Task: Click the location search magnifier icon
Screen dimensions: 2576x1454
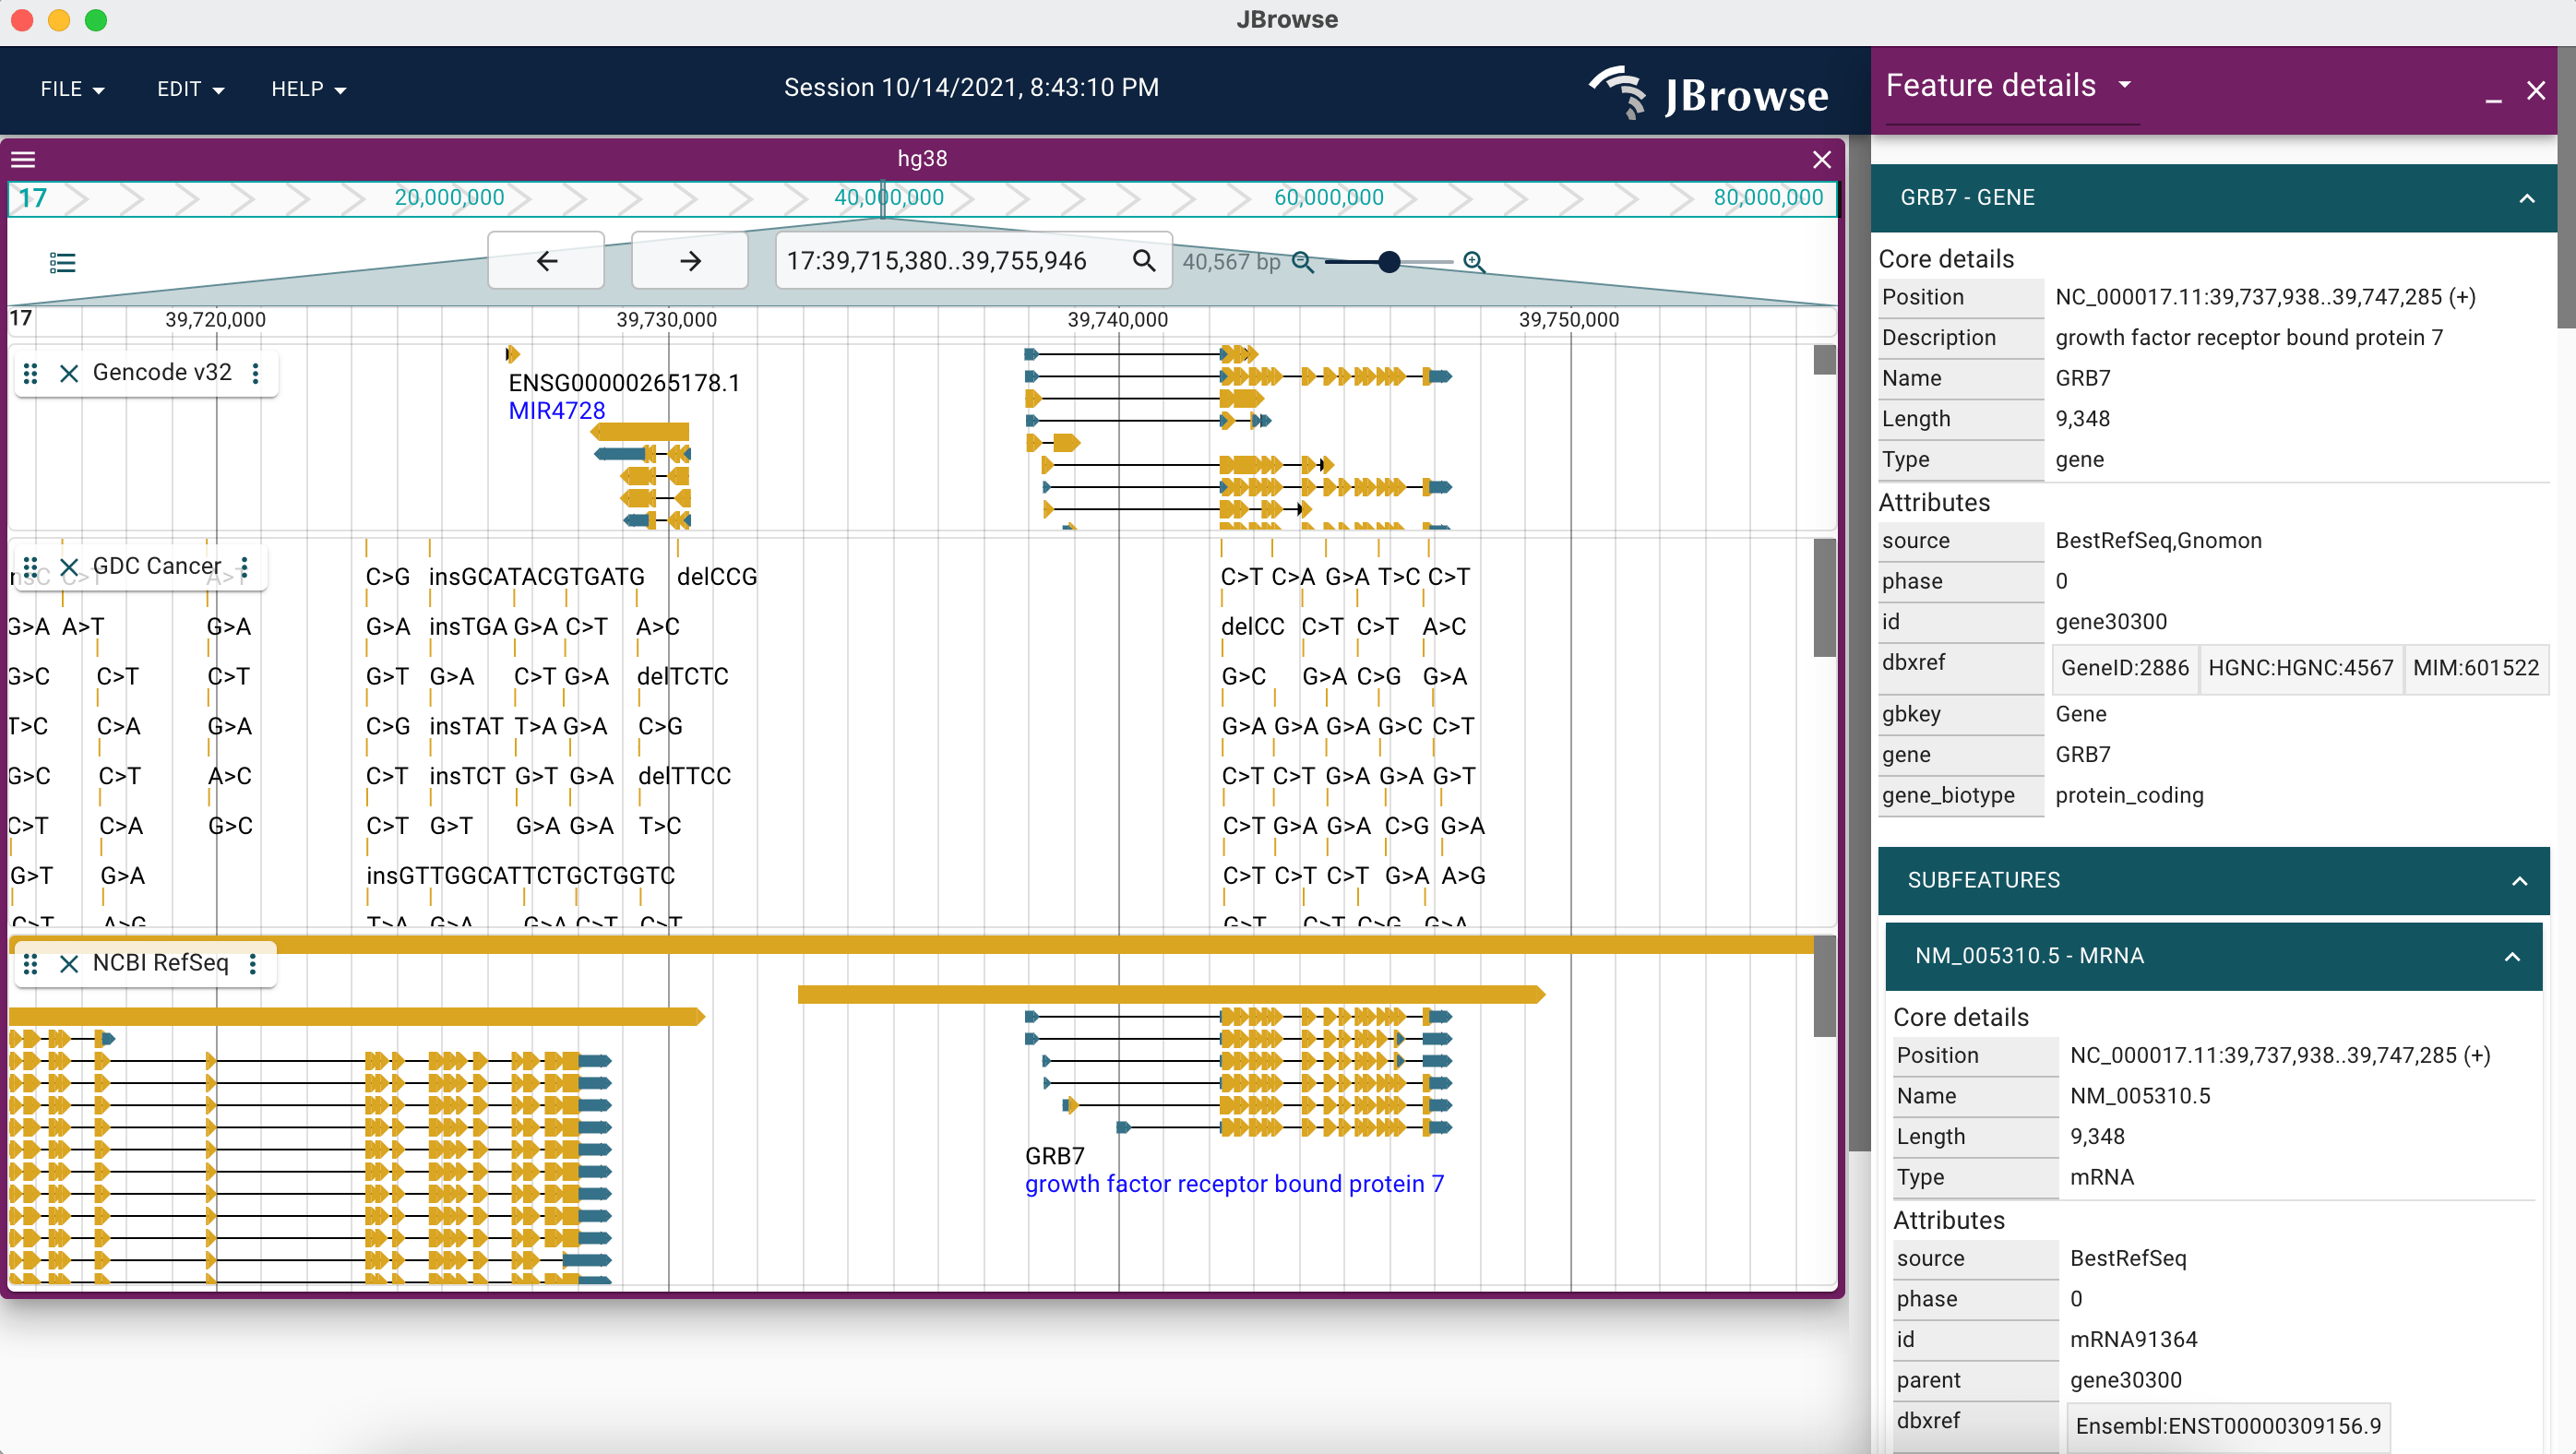Action: (1144, 261)
